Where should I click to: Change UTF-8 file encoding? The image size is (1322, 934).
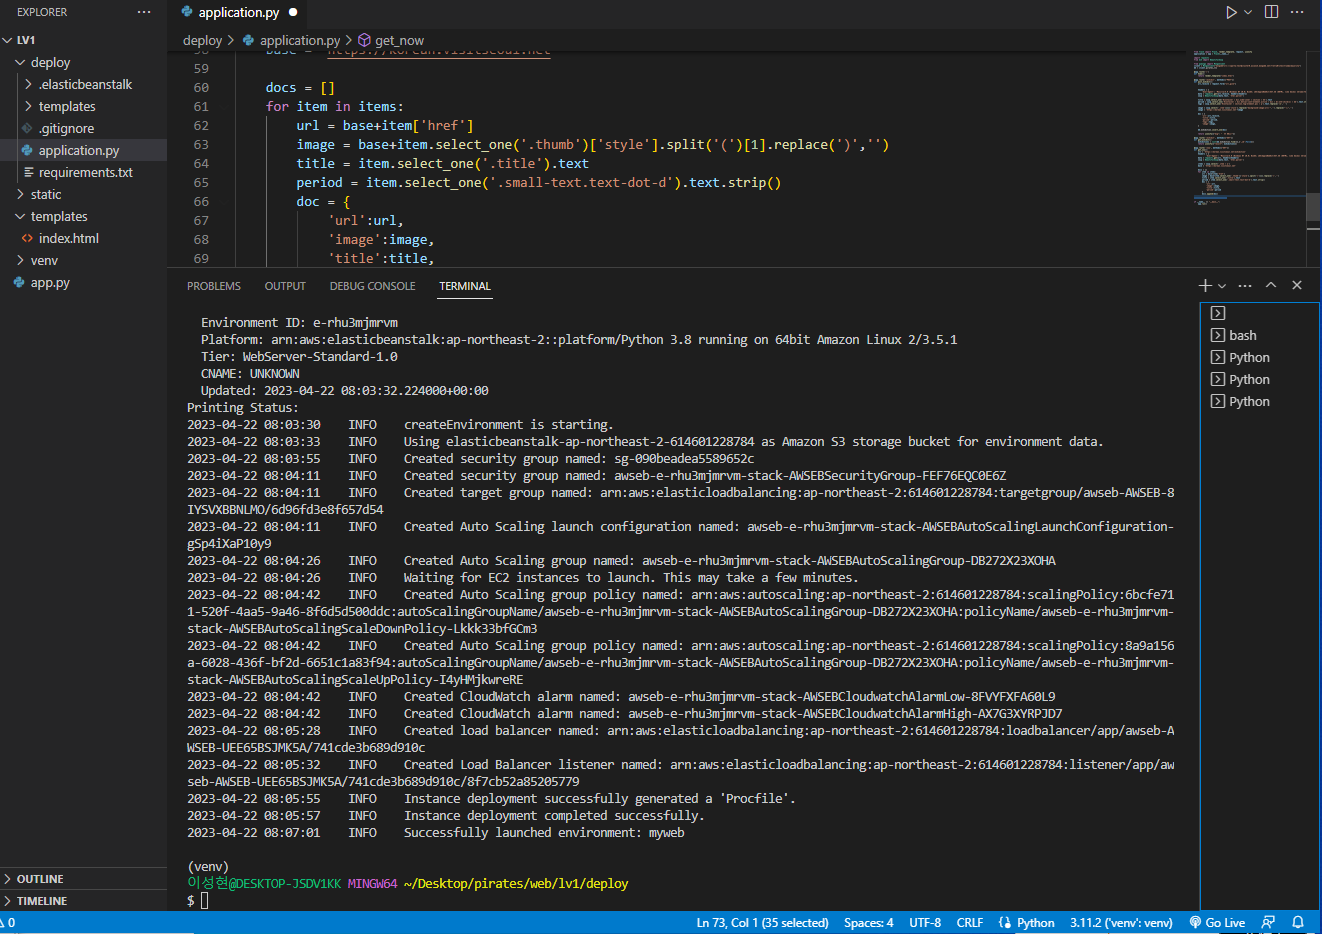[x=925, y=922]
